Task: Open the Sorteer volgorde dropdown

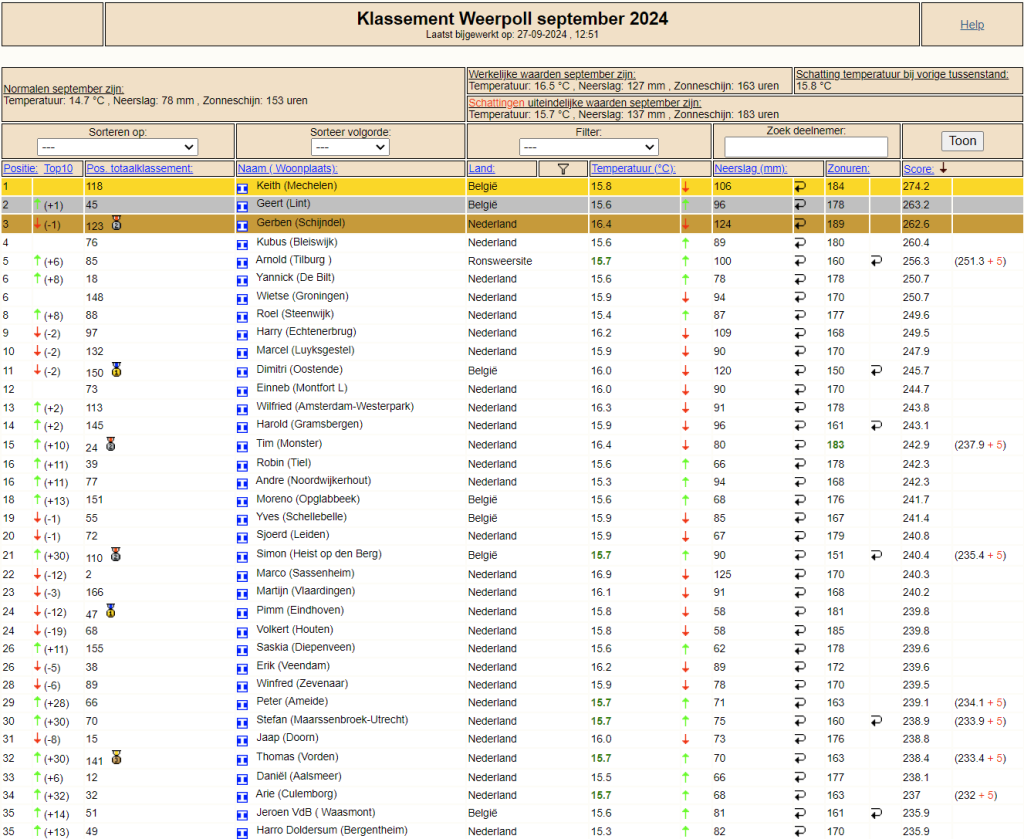Action: 350,147
